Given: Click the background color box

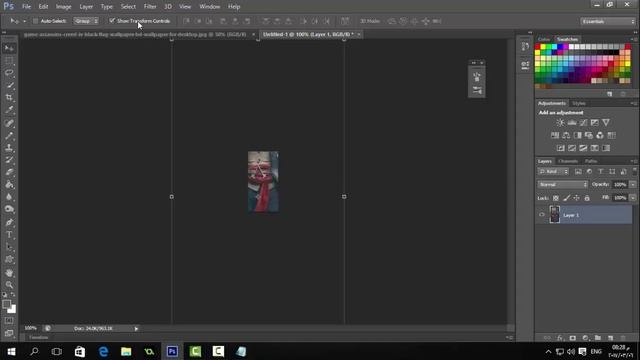Looking at the screenshot, I should pyautogui.click(x=13, y=309).
